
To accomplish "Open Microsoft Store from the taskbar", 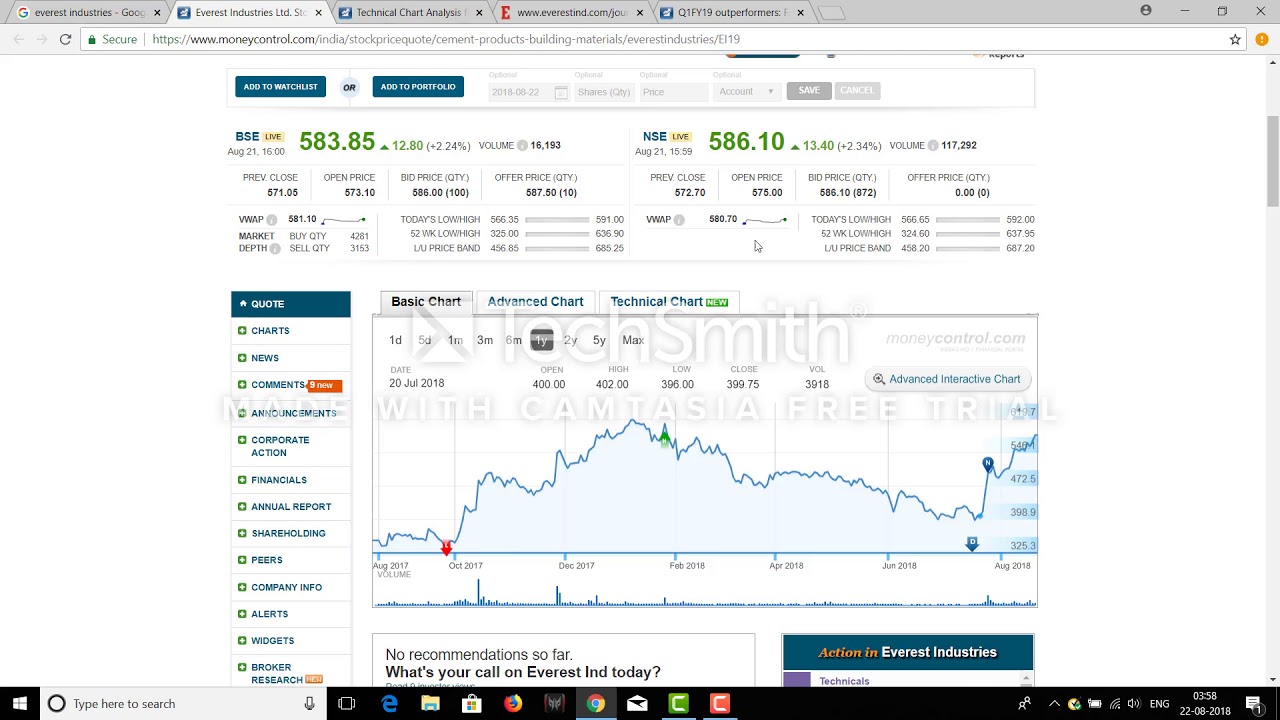I will (472, 704).
